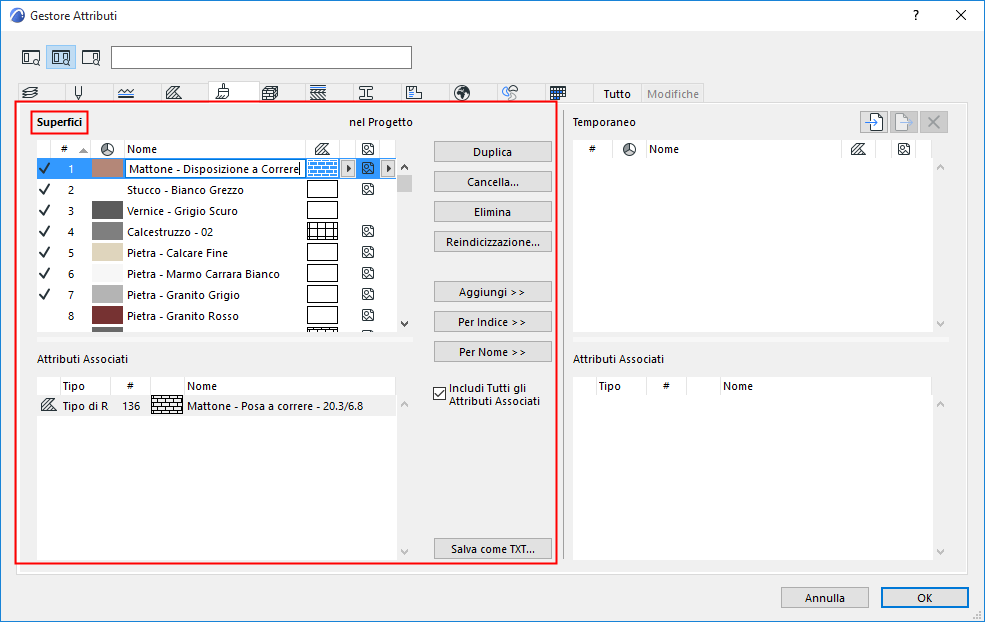Viewport: 985px width, 622px height.
Task: Sort project list by surface color column icon
Action: click(107, 149)
